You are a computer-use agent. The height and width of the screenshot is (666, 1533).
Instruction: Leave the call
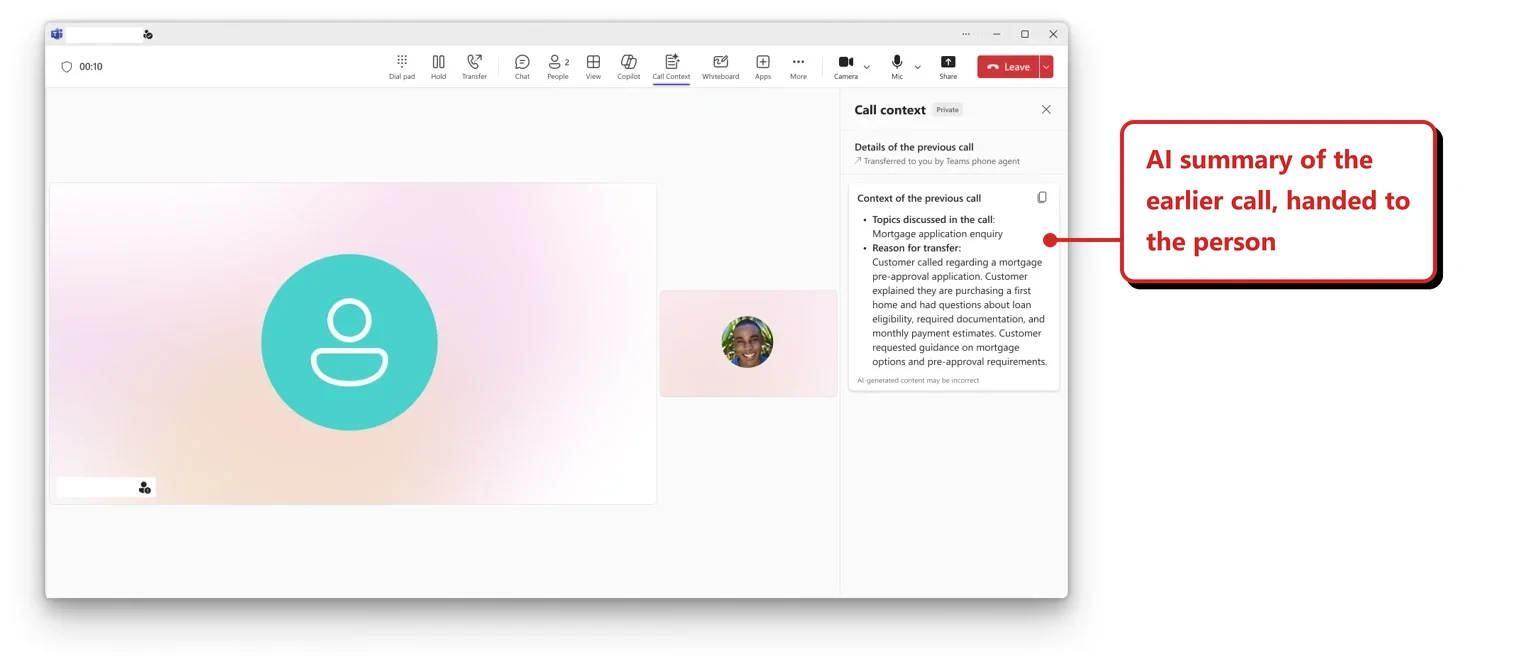coord(1008,67)
